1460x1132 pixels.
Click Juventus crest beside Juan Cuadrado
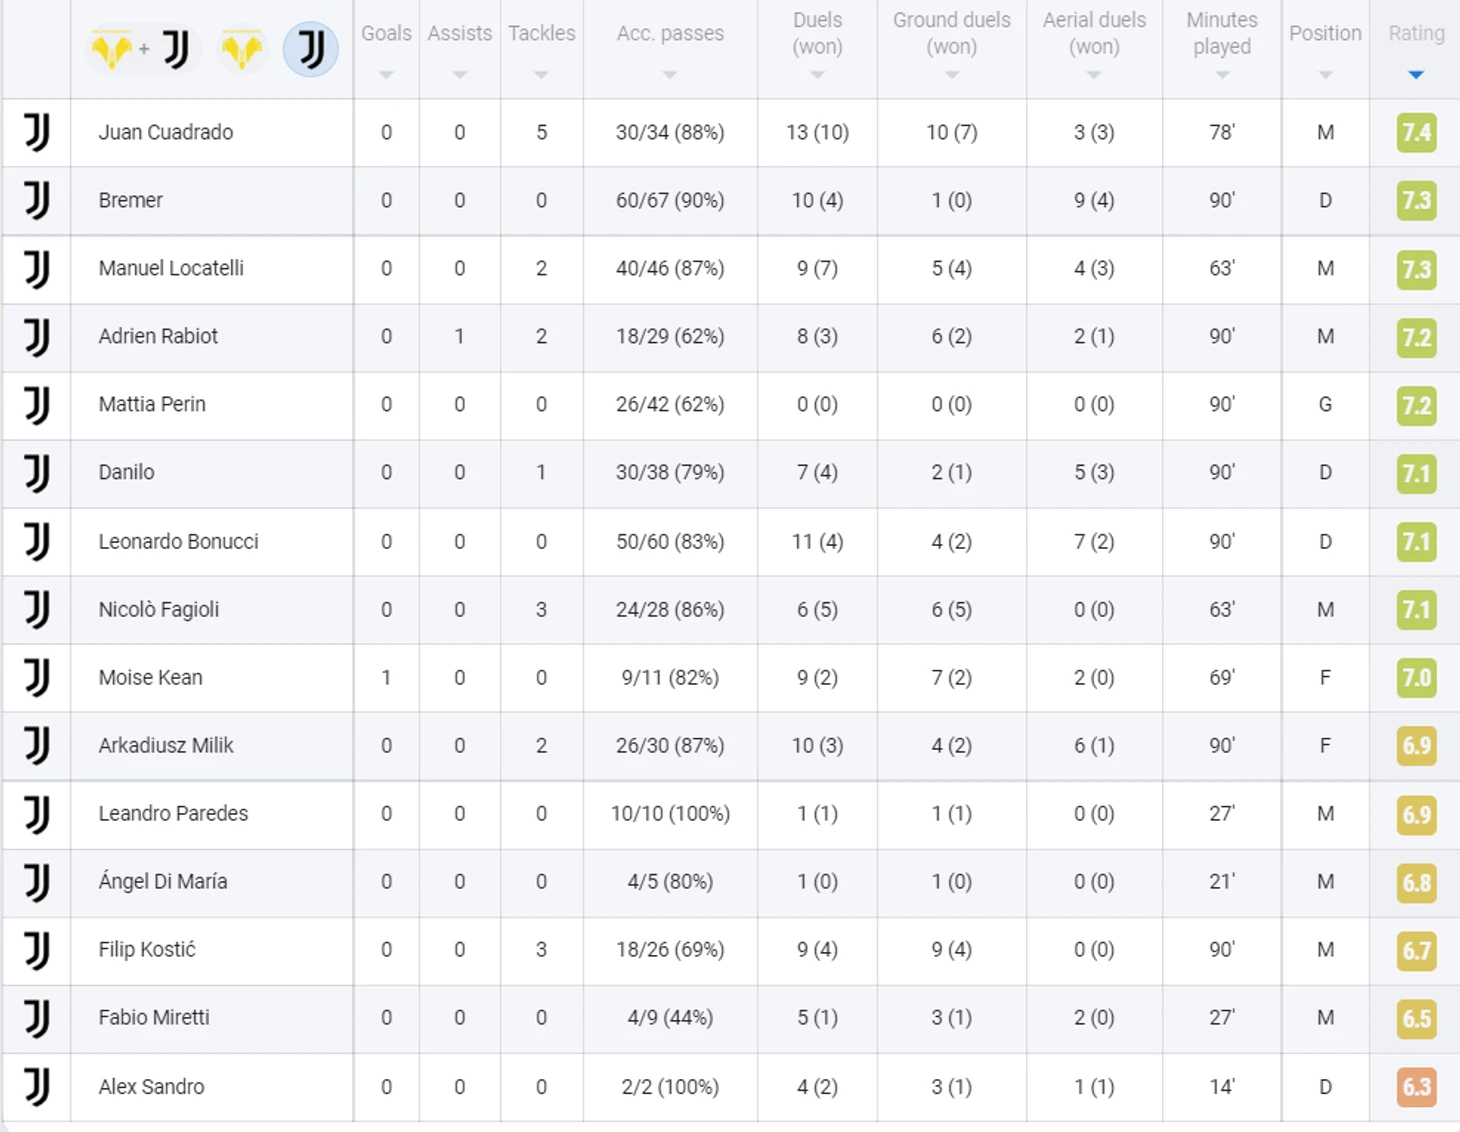pyautogui.click(x=37, y=132)
